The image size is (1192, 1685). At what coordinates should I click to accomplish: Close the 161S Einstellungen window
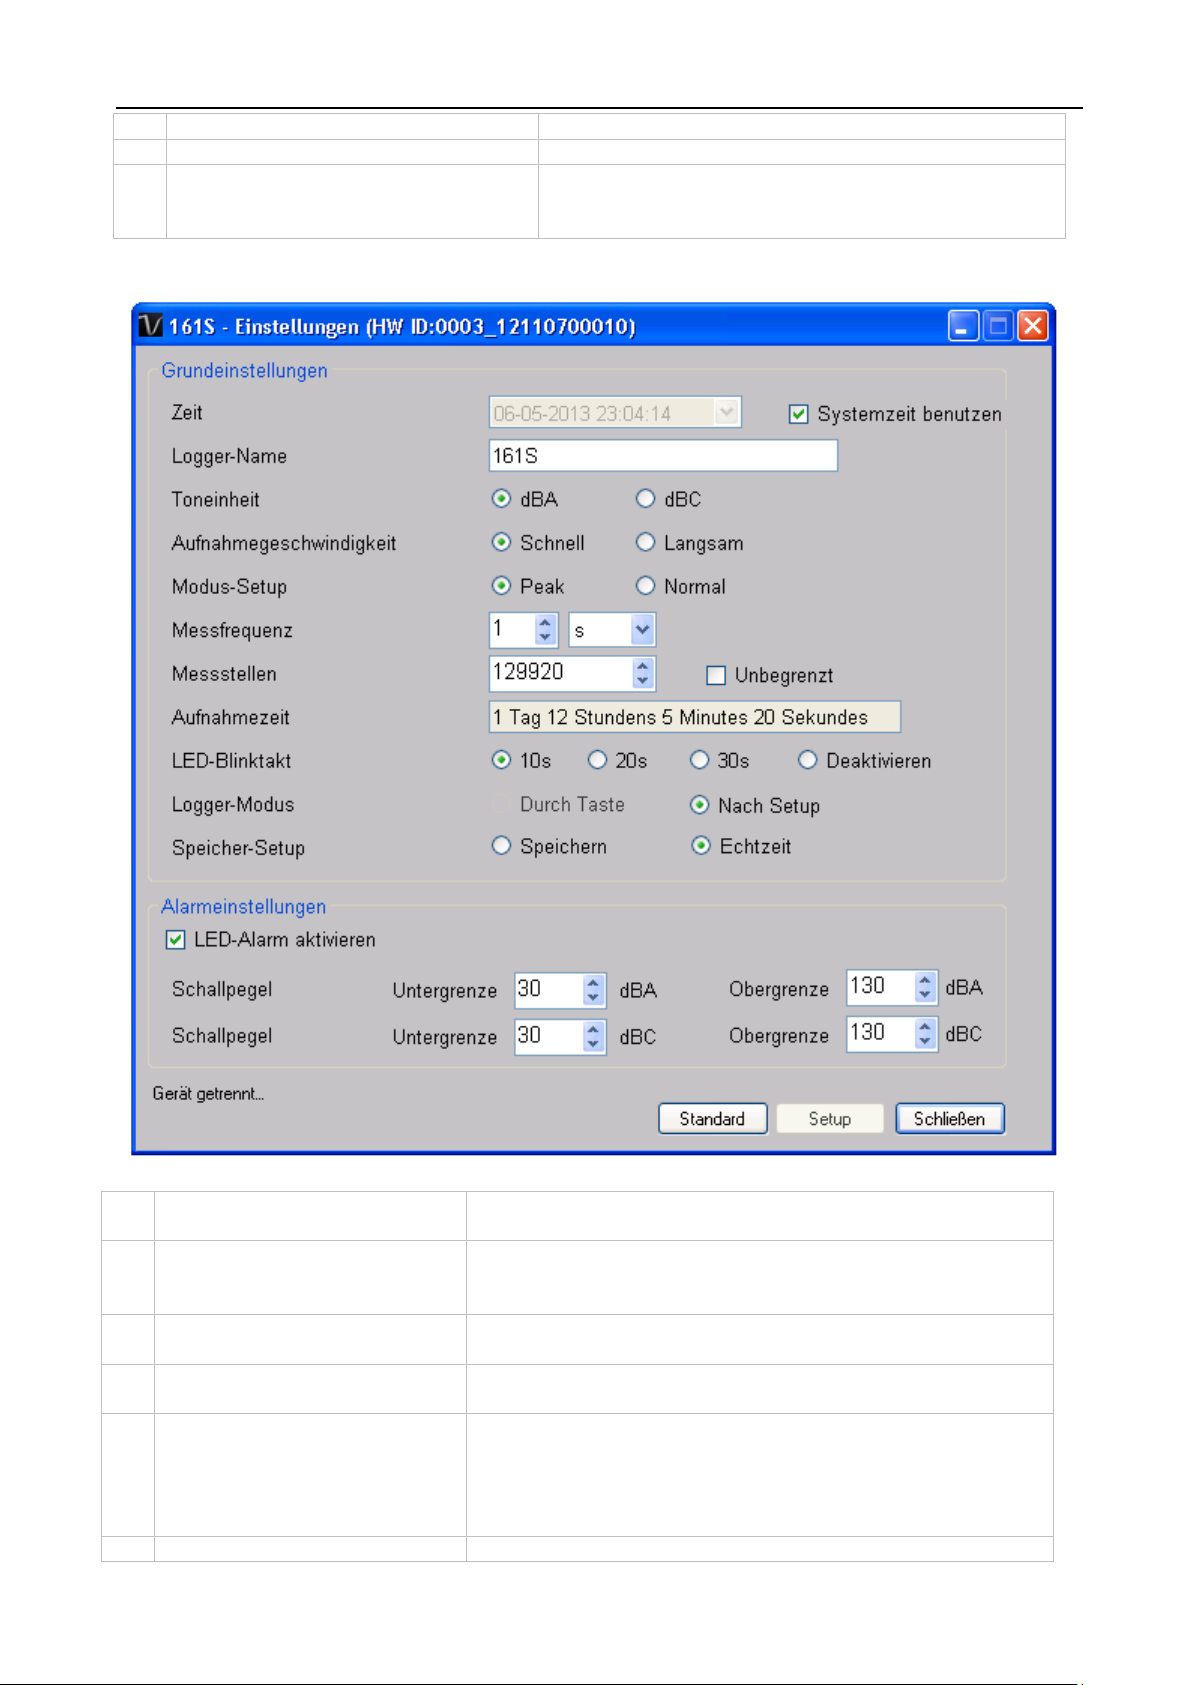1033,326
